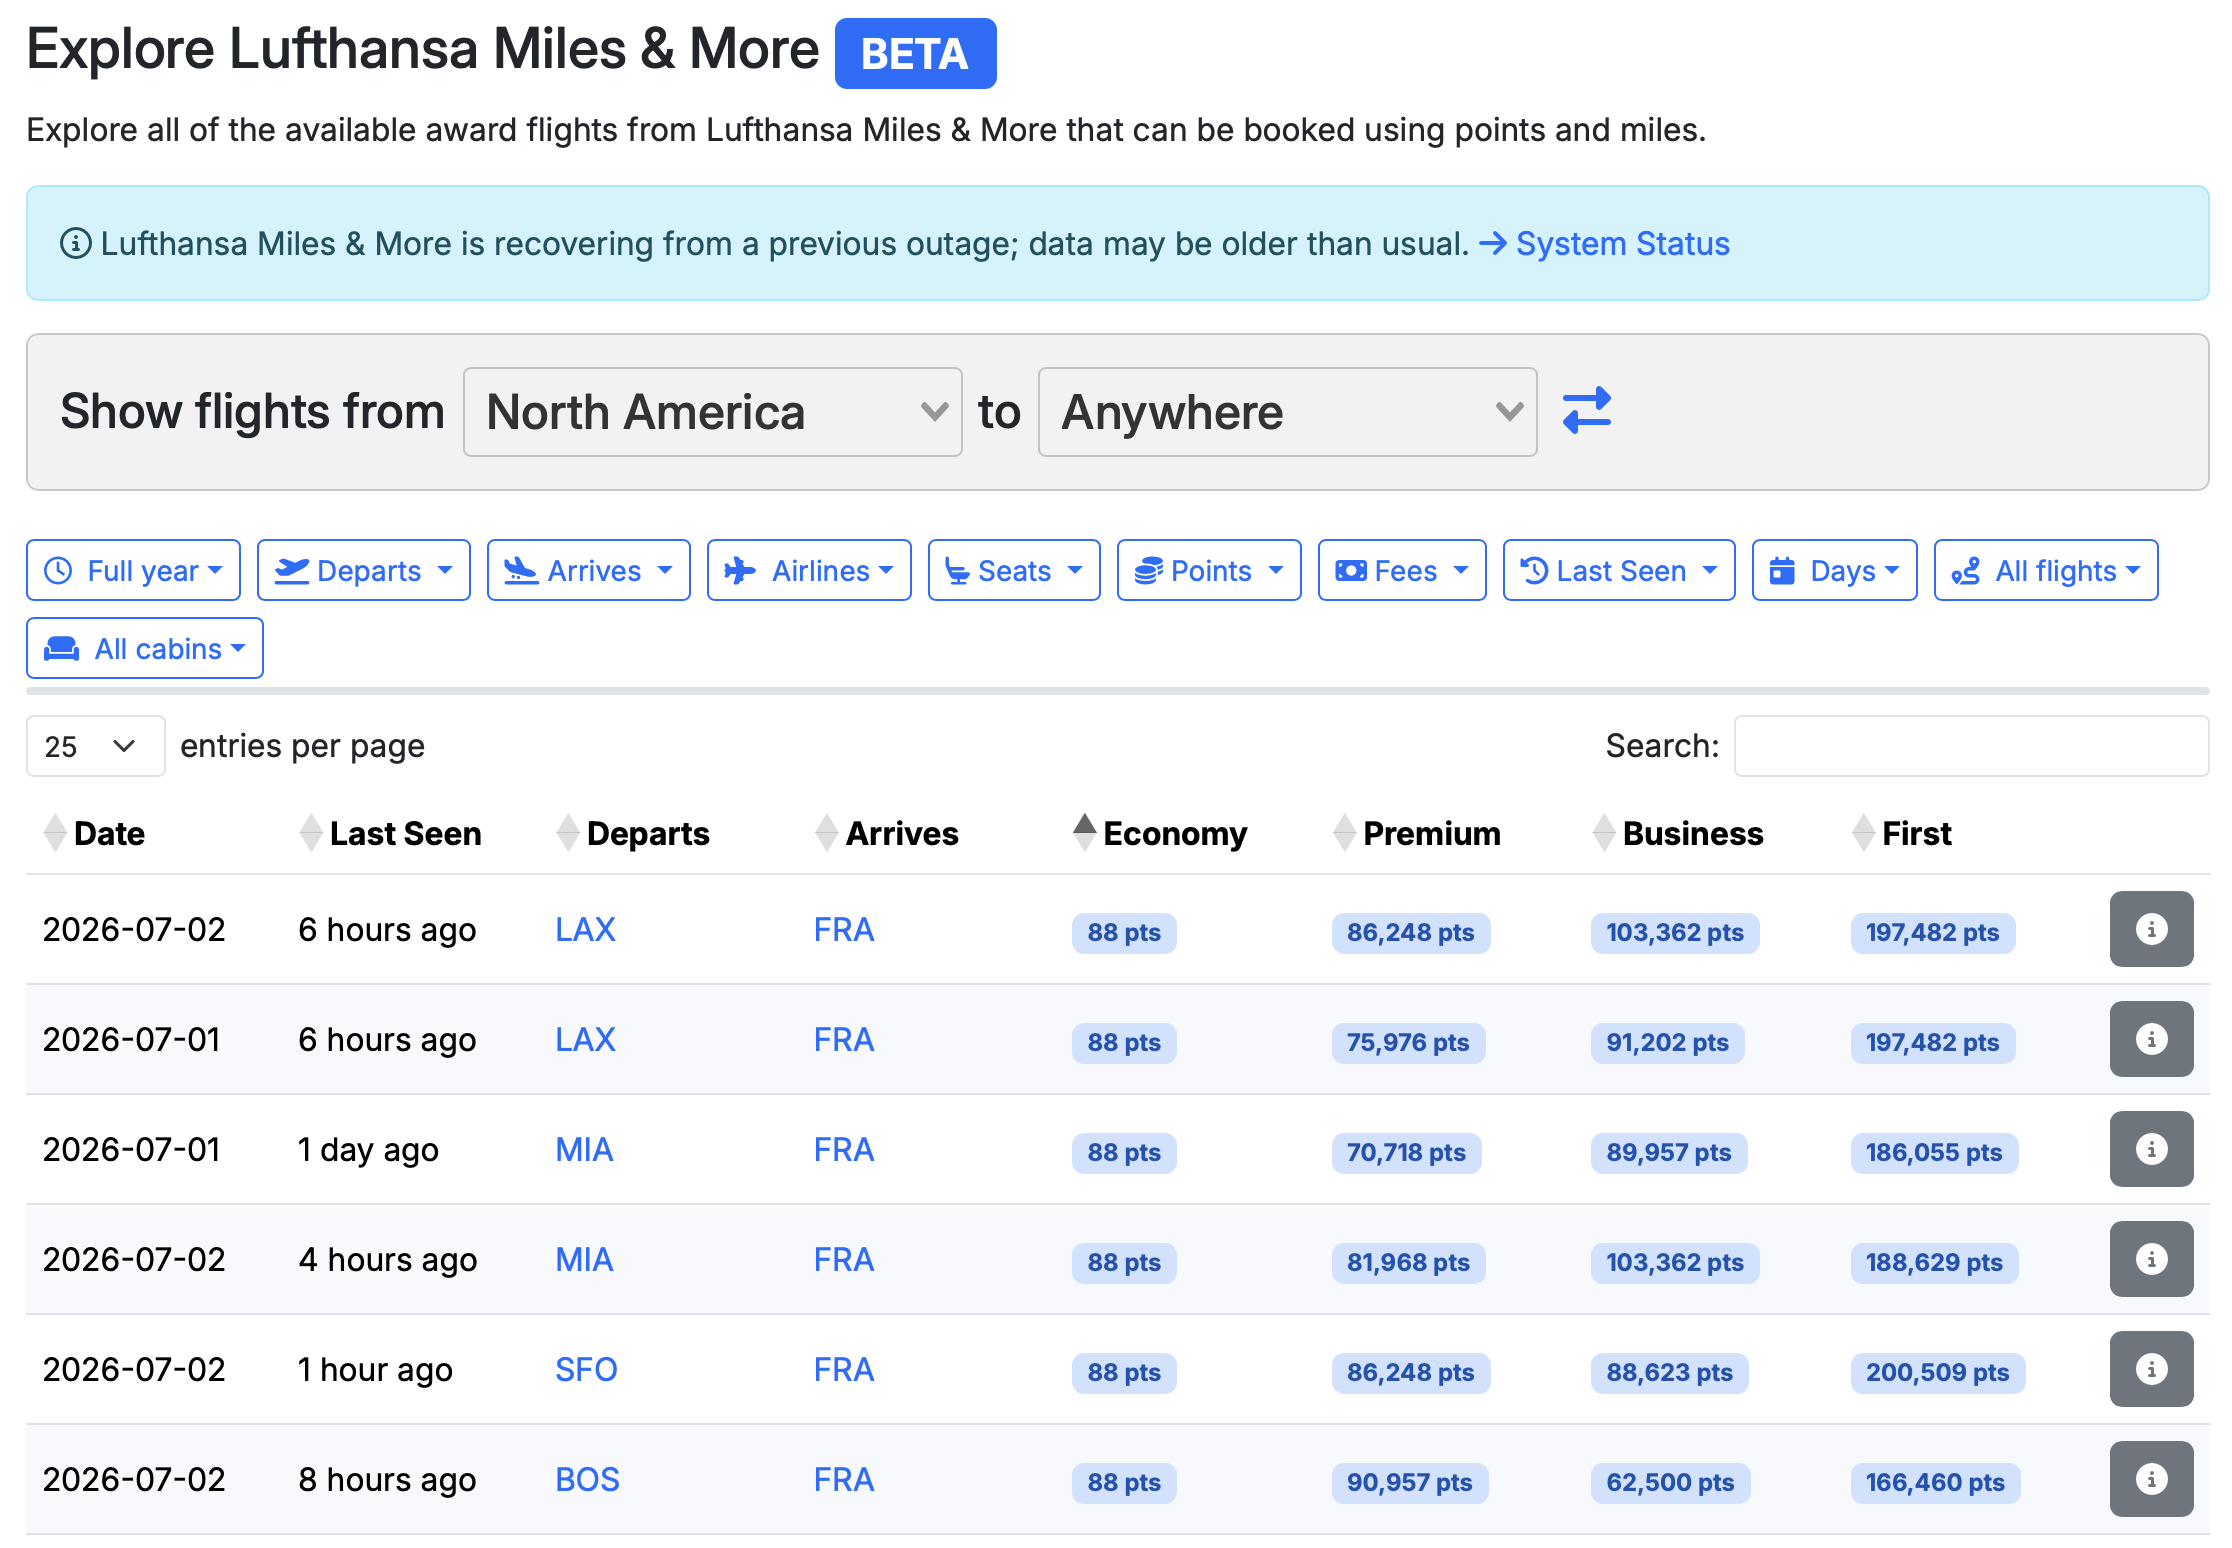The image size is (2232, 1548).
Task: Select 91,202 pts Business fare
Action: (x=1667, y=1042)
